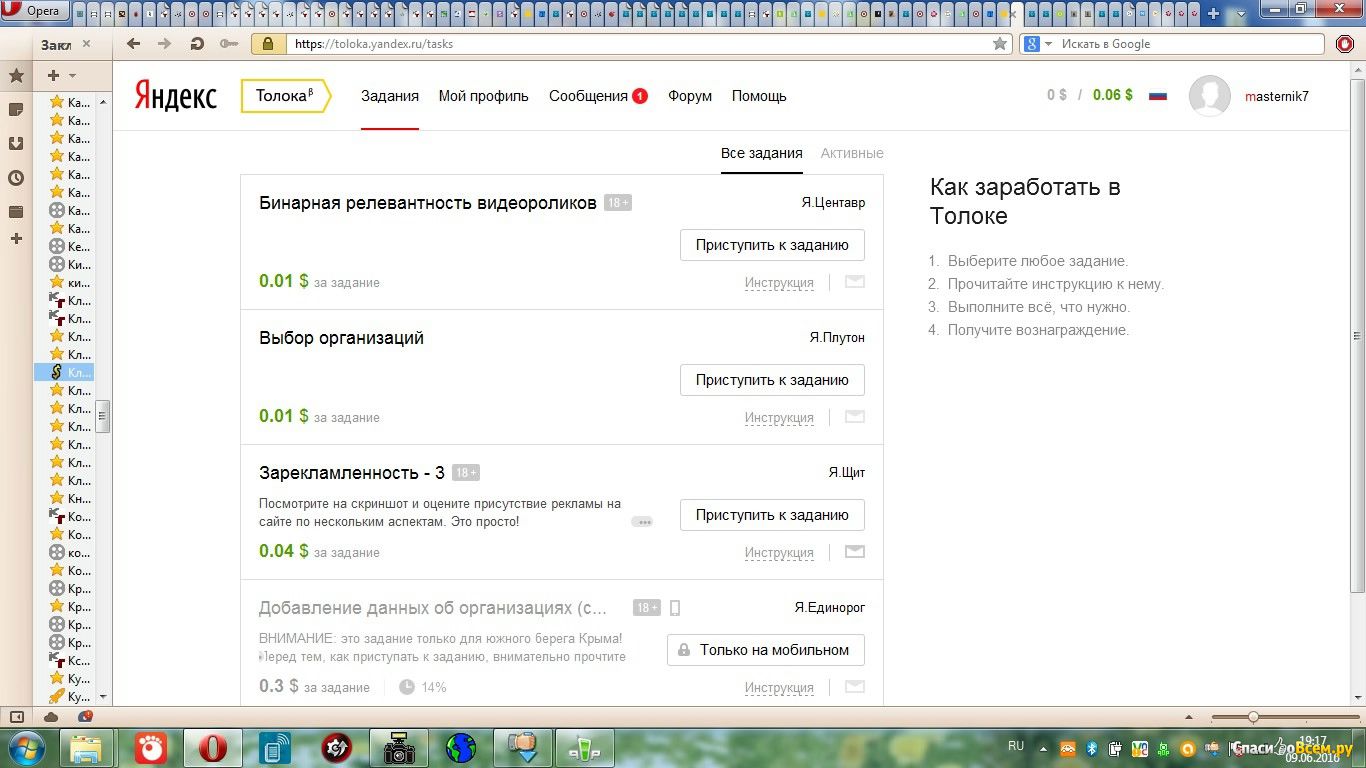Click the user avatar picture
Image resolution: width=1366 pixels, height=768 pixels.
tap(1210, 96)
